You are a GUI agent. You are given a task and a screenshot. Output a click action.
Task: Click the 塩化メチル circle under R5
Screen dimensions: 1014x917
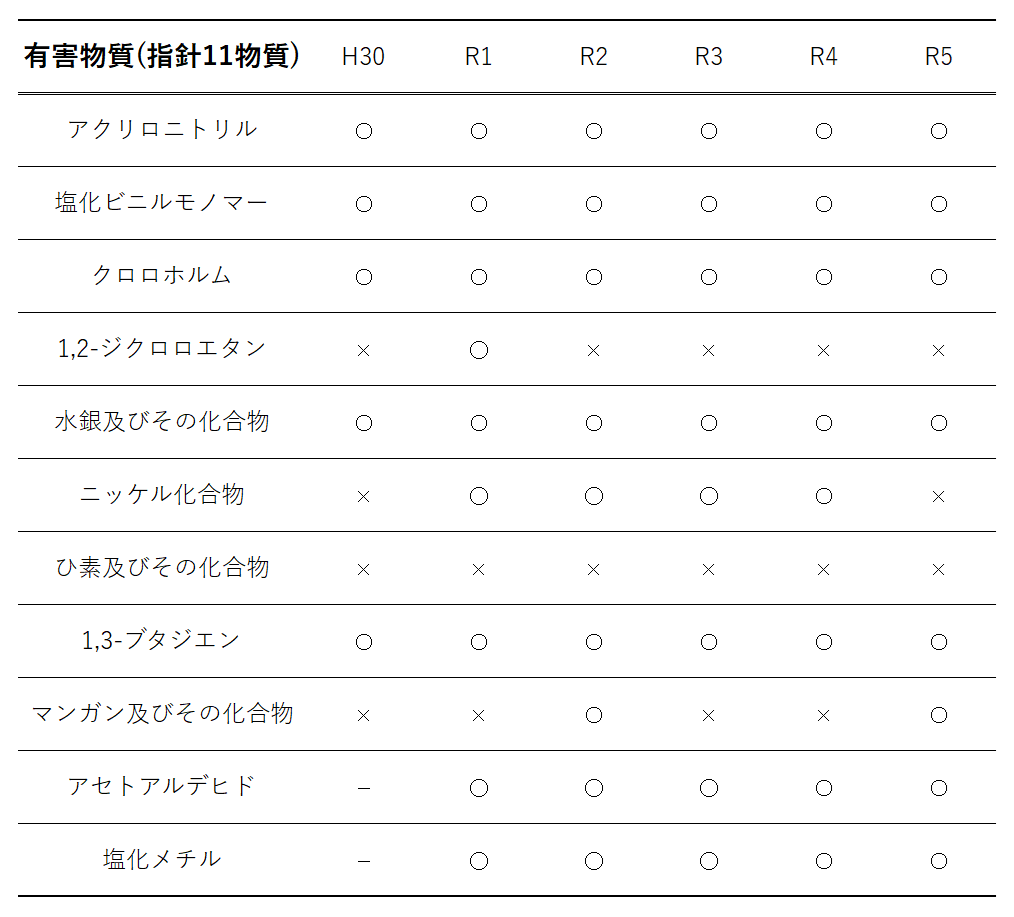tap(938, 861)
